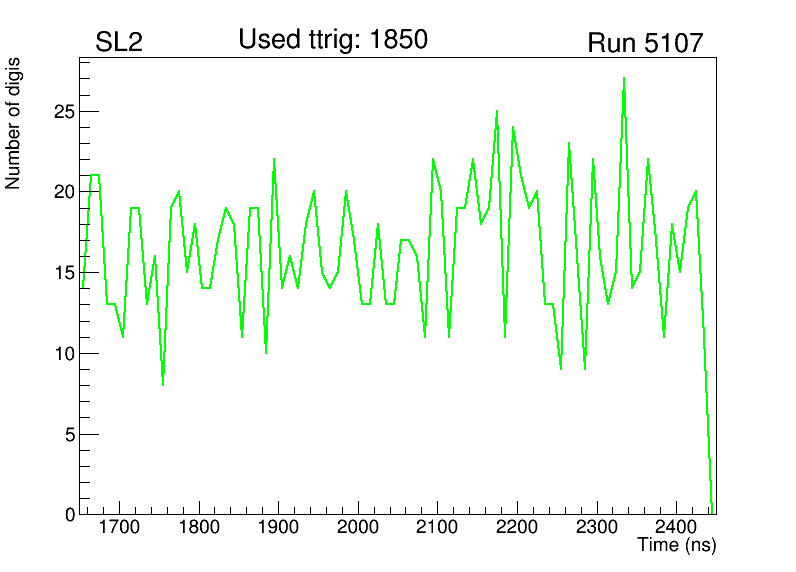The height and width of the screenshot is (572, 796).
Task: Click the SL2 label above the plot
Action: pos(118,43)
